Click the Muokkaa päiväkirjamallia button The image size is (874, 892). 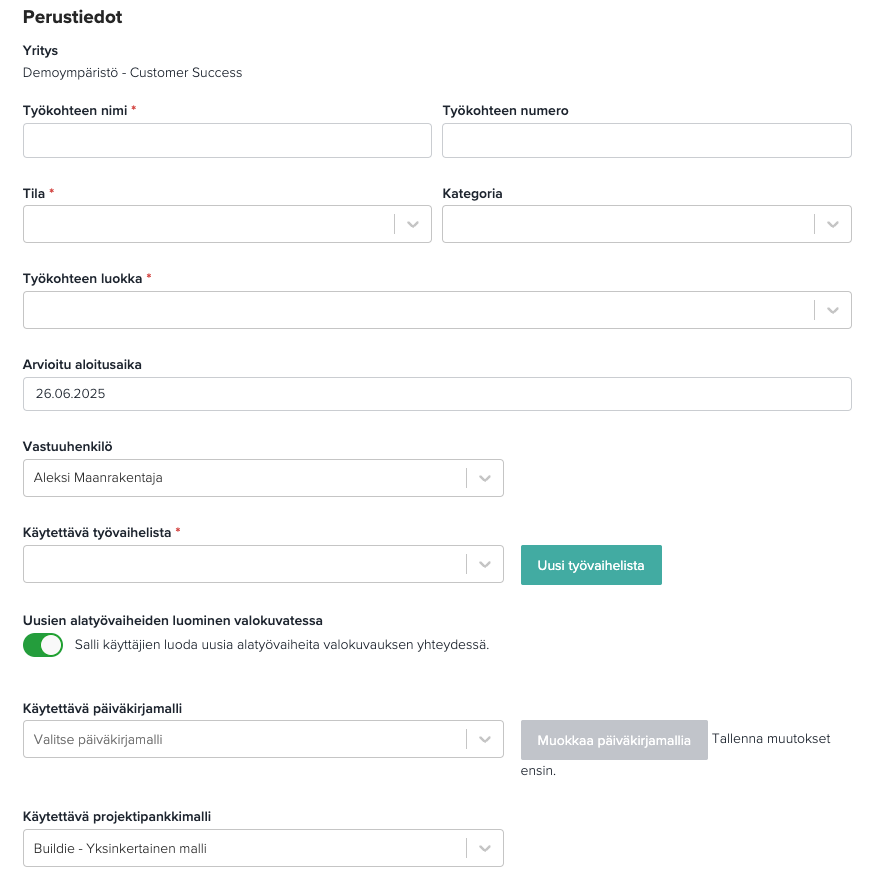pyautogui.click(x=614, y=740)
